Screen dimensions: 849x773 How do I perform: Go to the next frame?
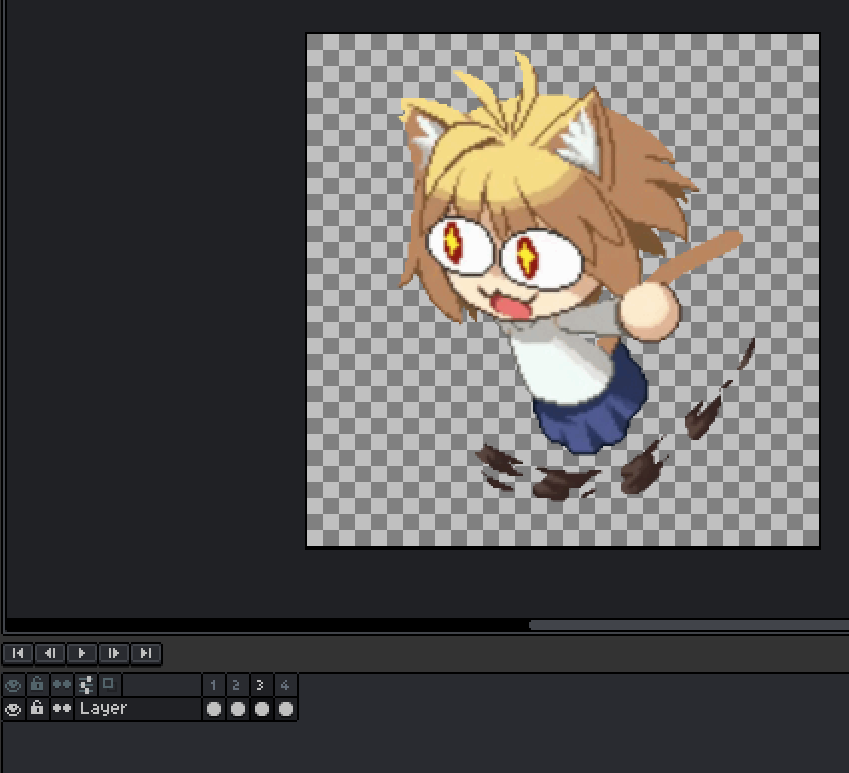pyautogui.click(x=114, y=653)
